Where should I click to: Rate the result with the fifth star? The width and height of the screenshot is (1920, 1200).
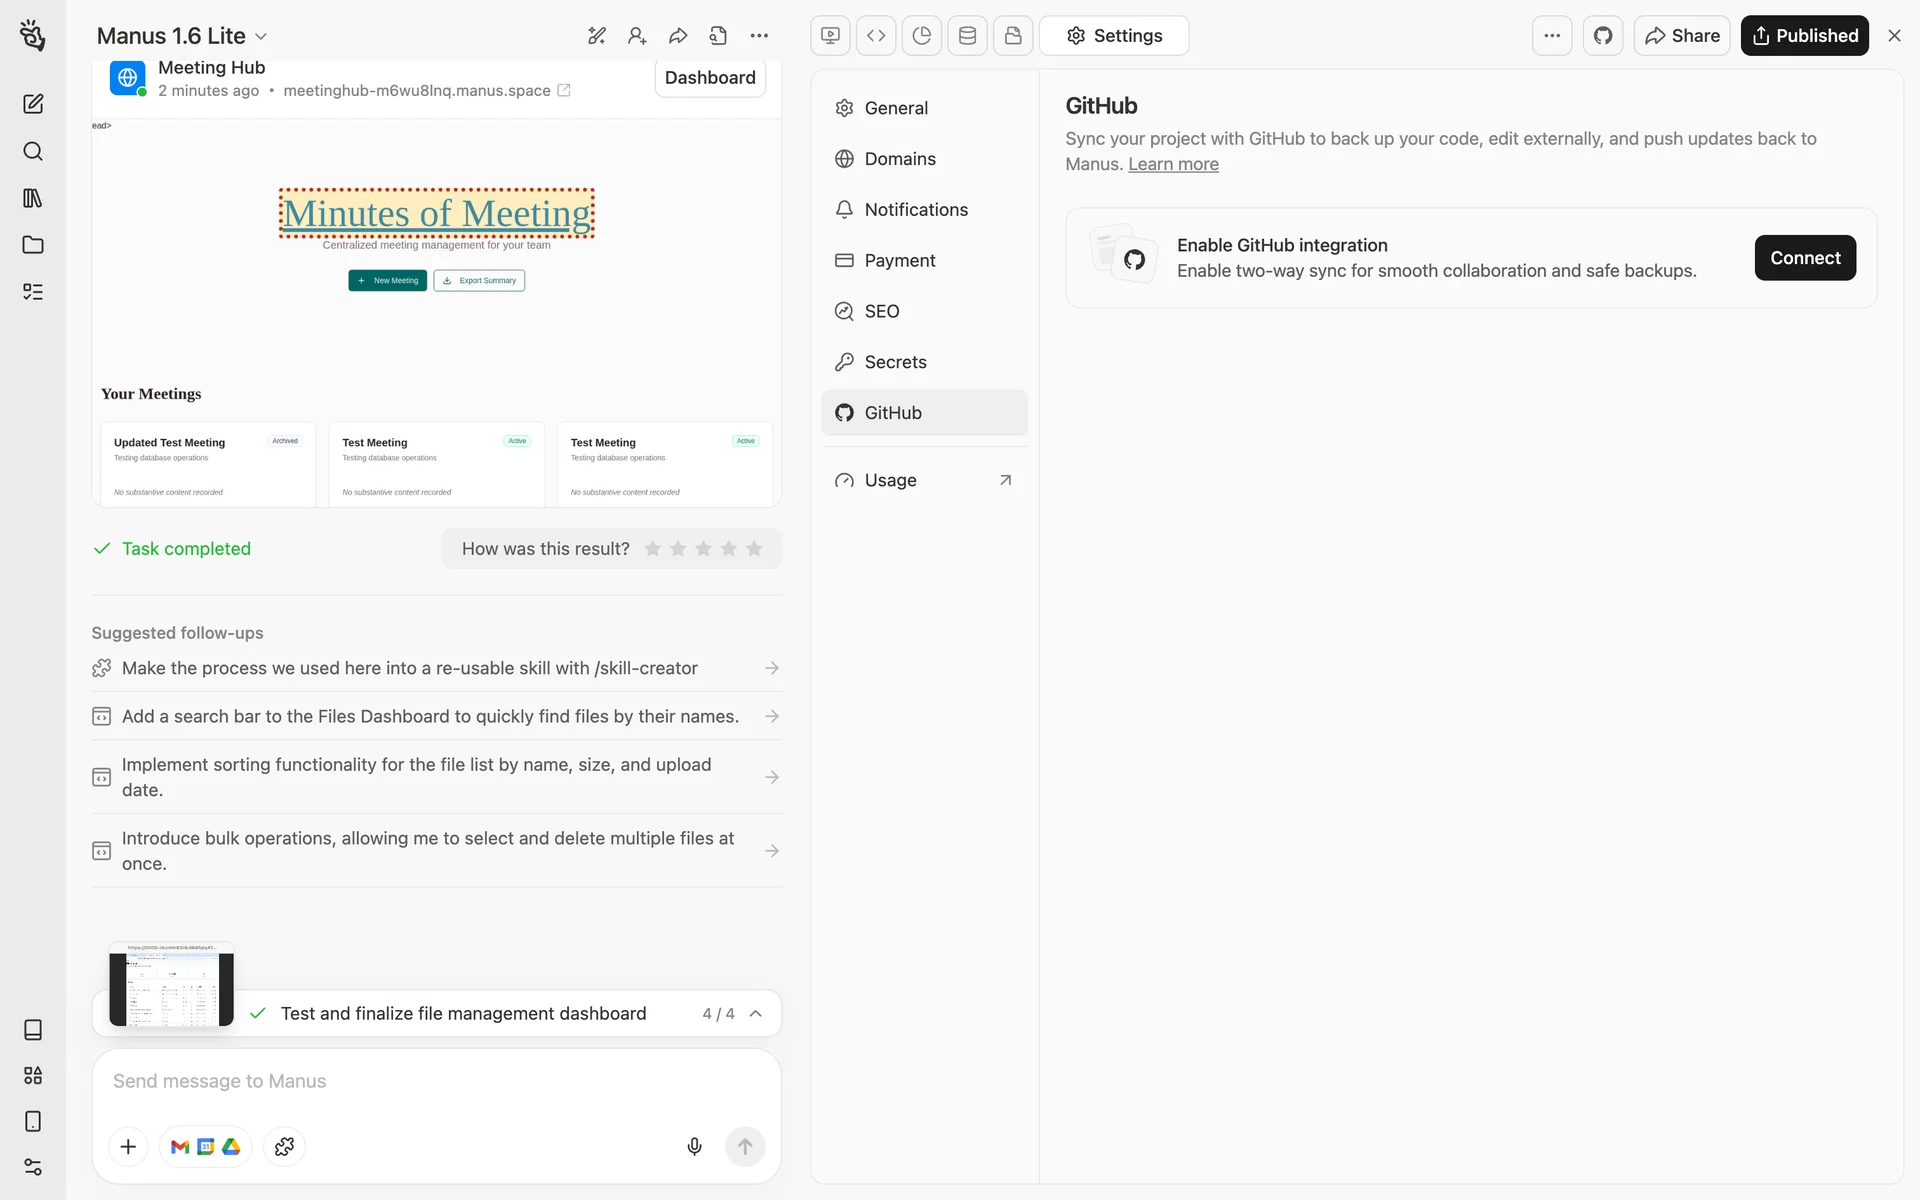tap(754, 549)
